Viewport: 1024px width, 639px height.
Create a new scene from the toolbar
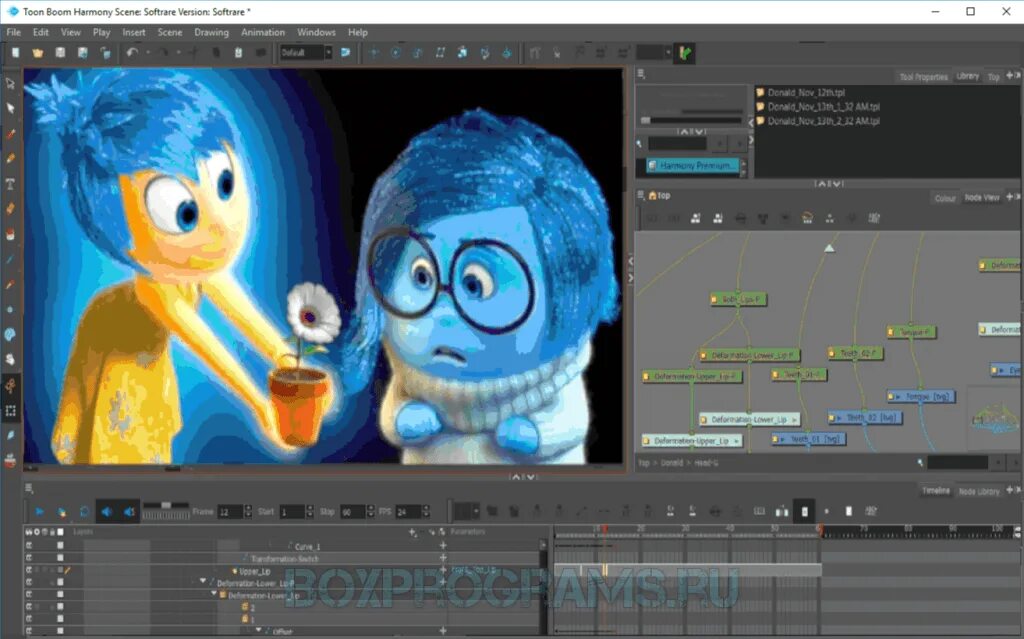[x=16, y=53]
